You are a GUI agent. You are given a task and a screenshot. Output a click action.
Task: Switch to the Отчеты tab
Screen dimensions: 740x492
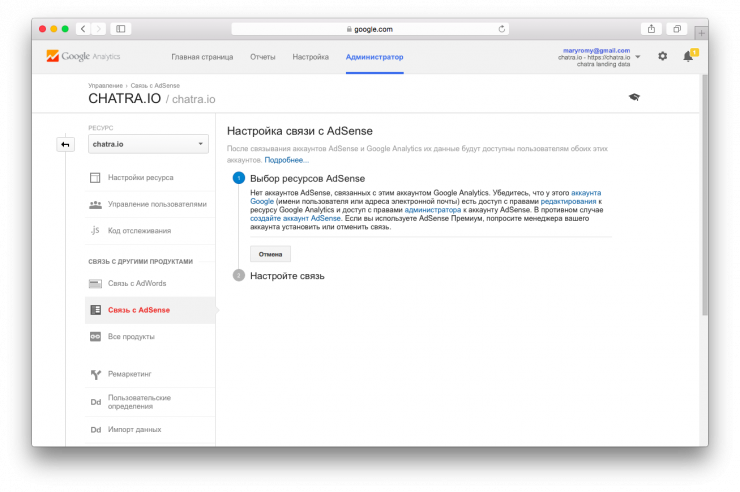(x=263, y=57)
